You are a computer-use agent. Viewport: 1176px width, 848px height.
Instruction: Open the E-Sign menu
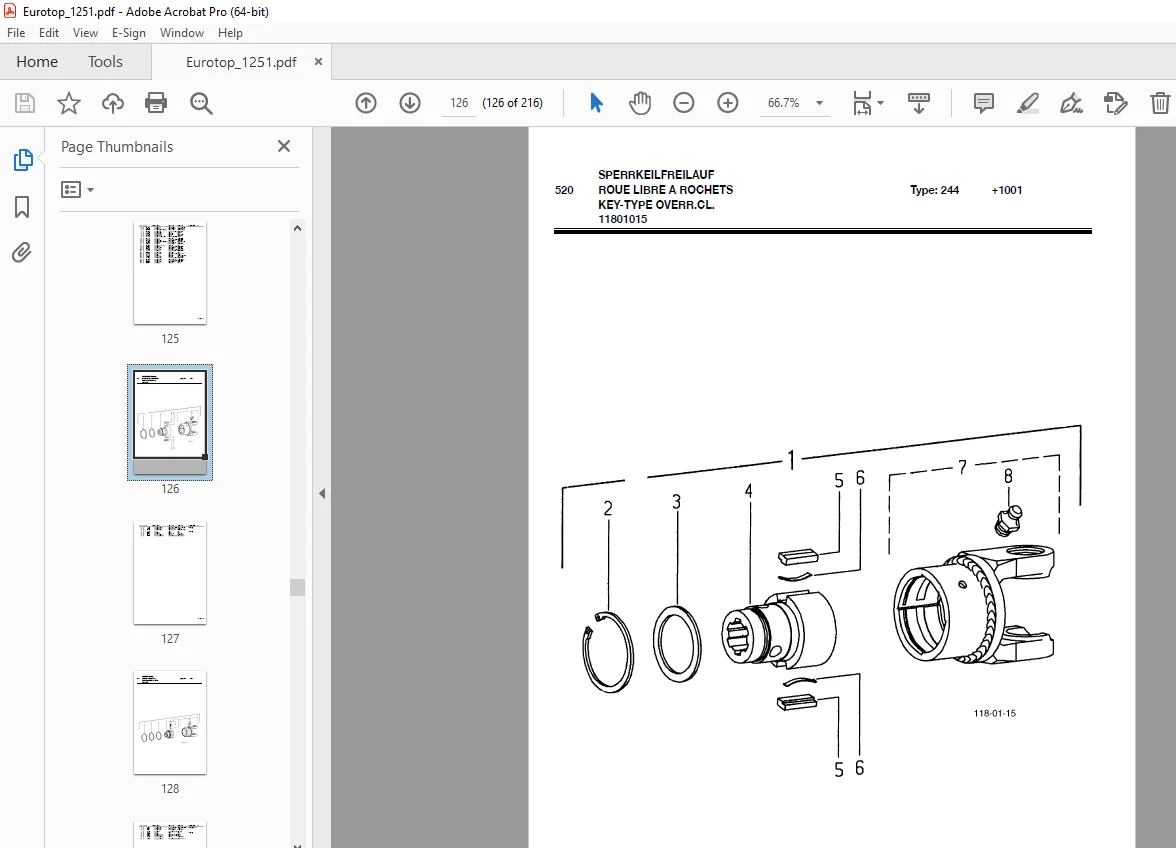(128, 33)
